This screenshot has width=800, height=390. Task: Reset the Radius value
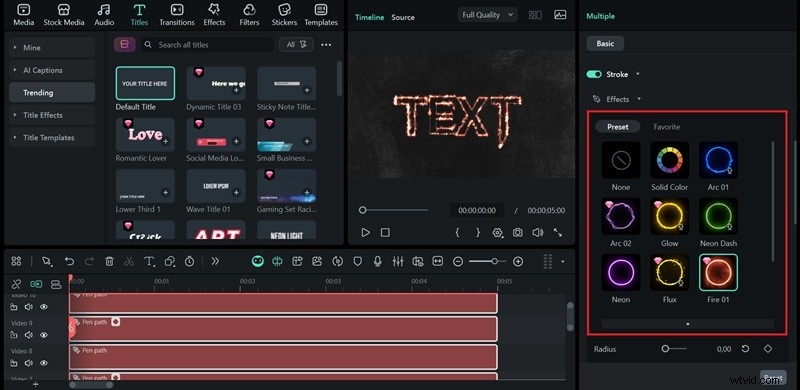pos(745,349)
